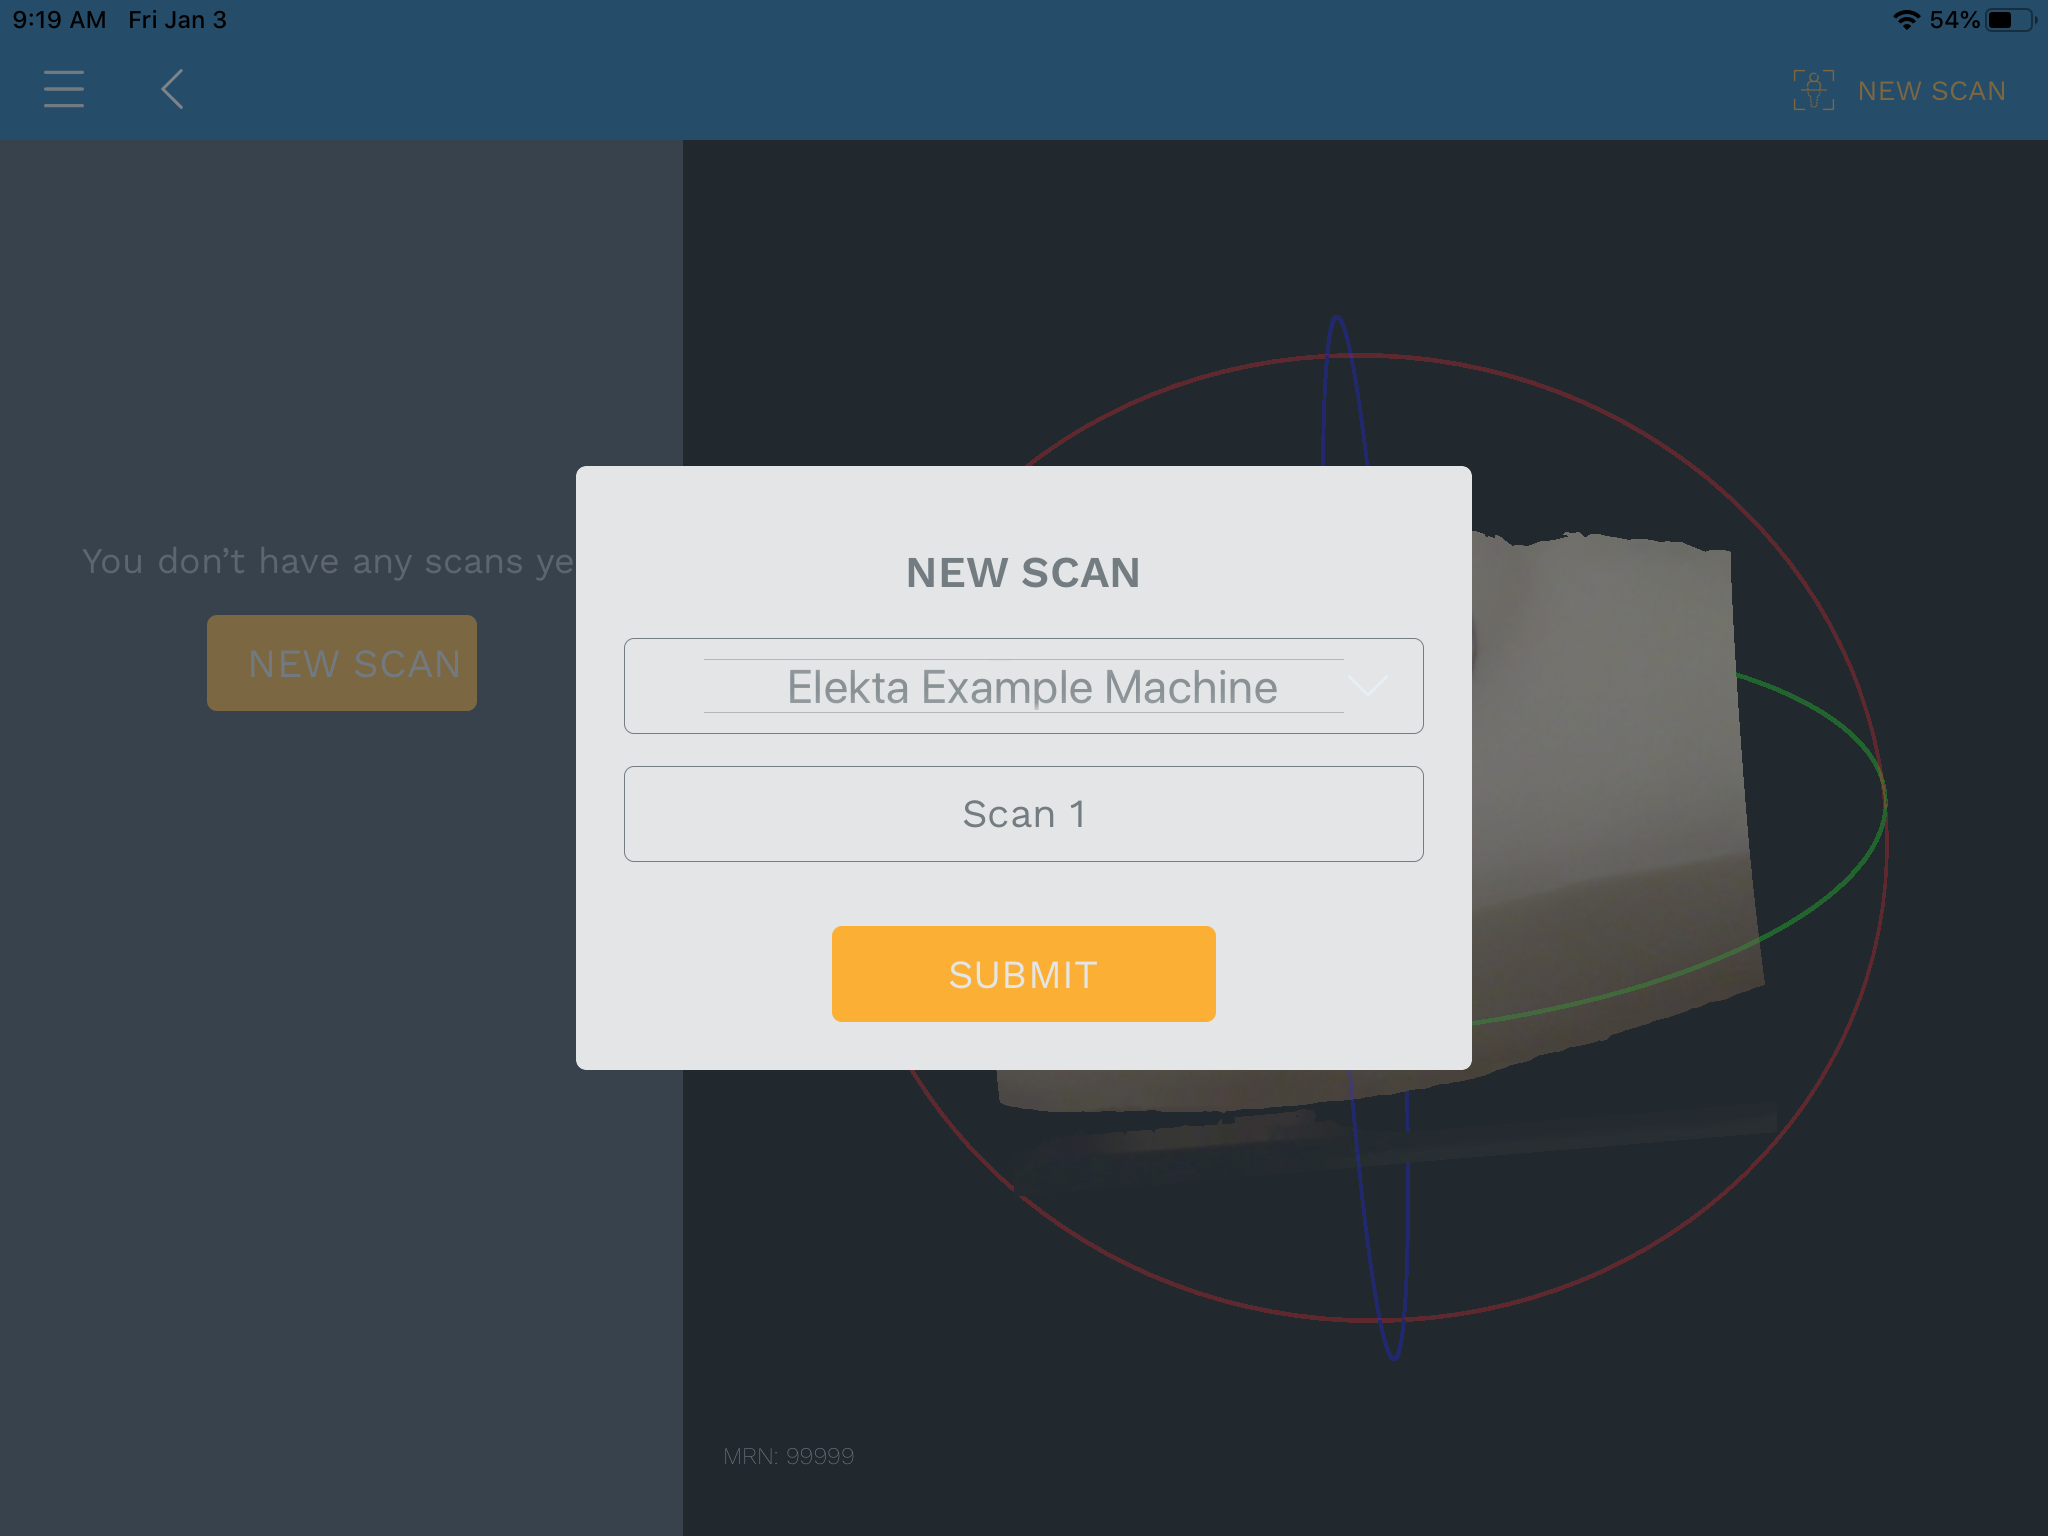Image resolution: width=2048 pixels, height=1536 pixels.
Task: Click the dimmed NEW SCAN button
Action: click(342, 663)
